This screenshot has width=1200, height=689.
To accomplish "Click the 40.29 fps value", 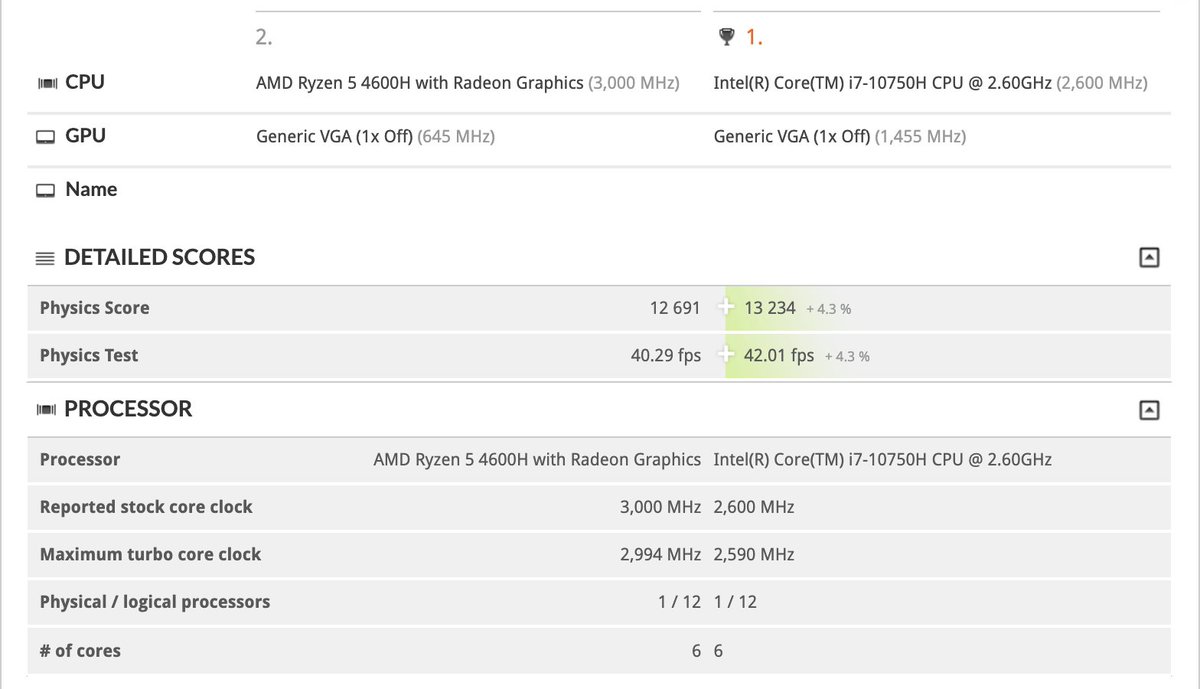I will point(666,355).
